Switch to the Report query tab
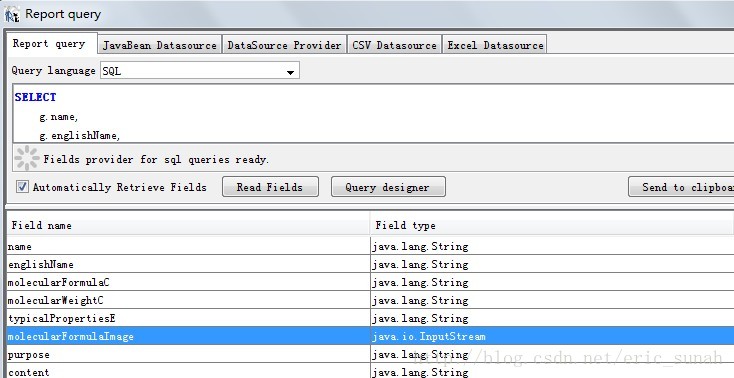This screenshot has height=378, width=734. (51, 44)
